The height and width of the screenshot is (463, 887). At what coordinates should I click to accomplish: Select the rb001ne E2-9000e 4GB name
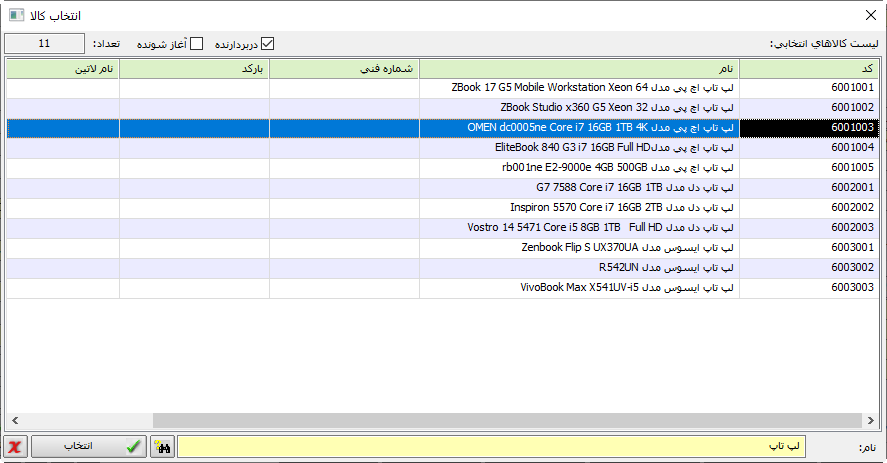coord(579,168)
